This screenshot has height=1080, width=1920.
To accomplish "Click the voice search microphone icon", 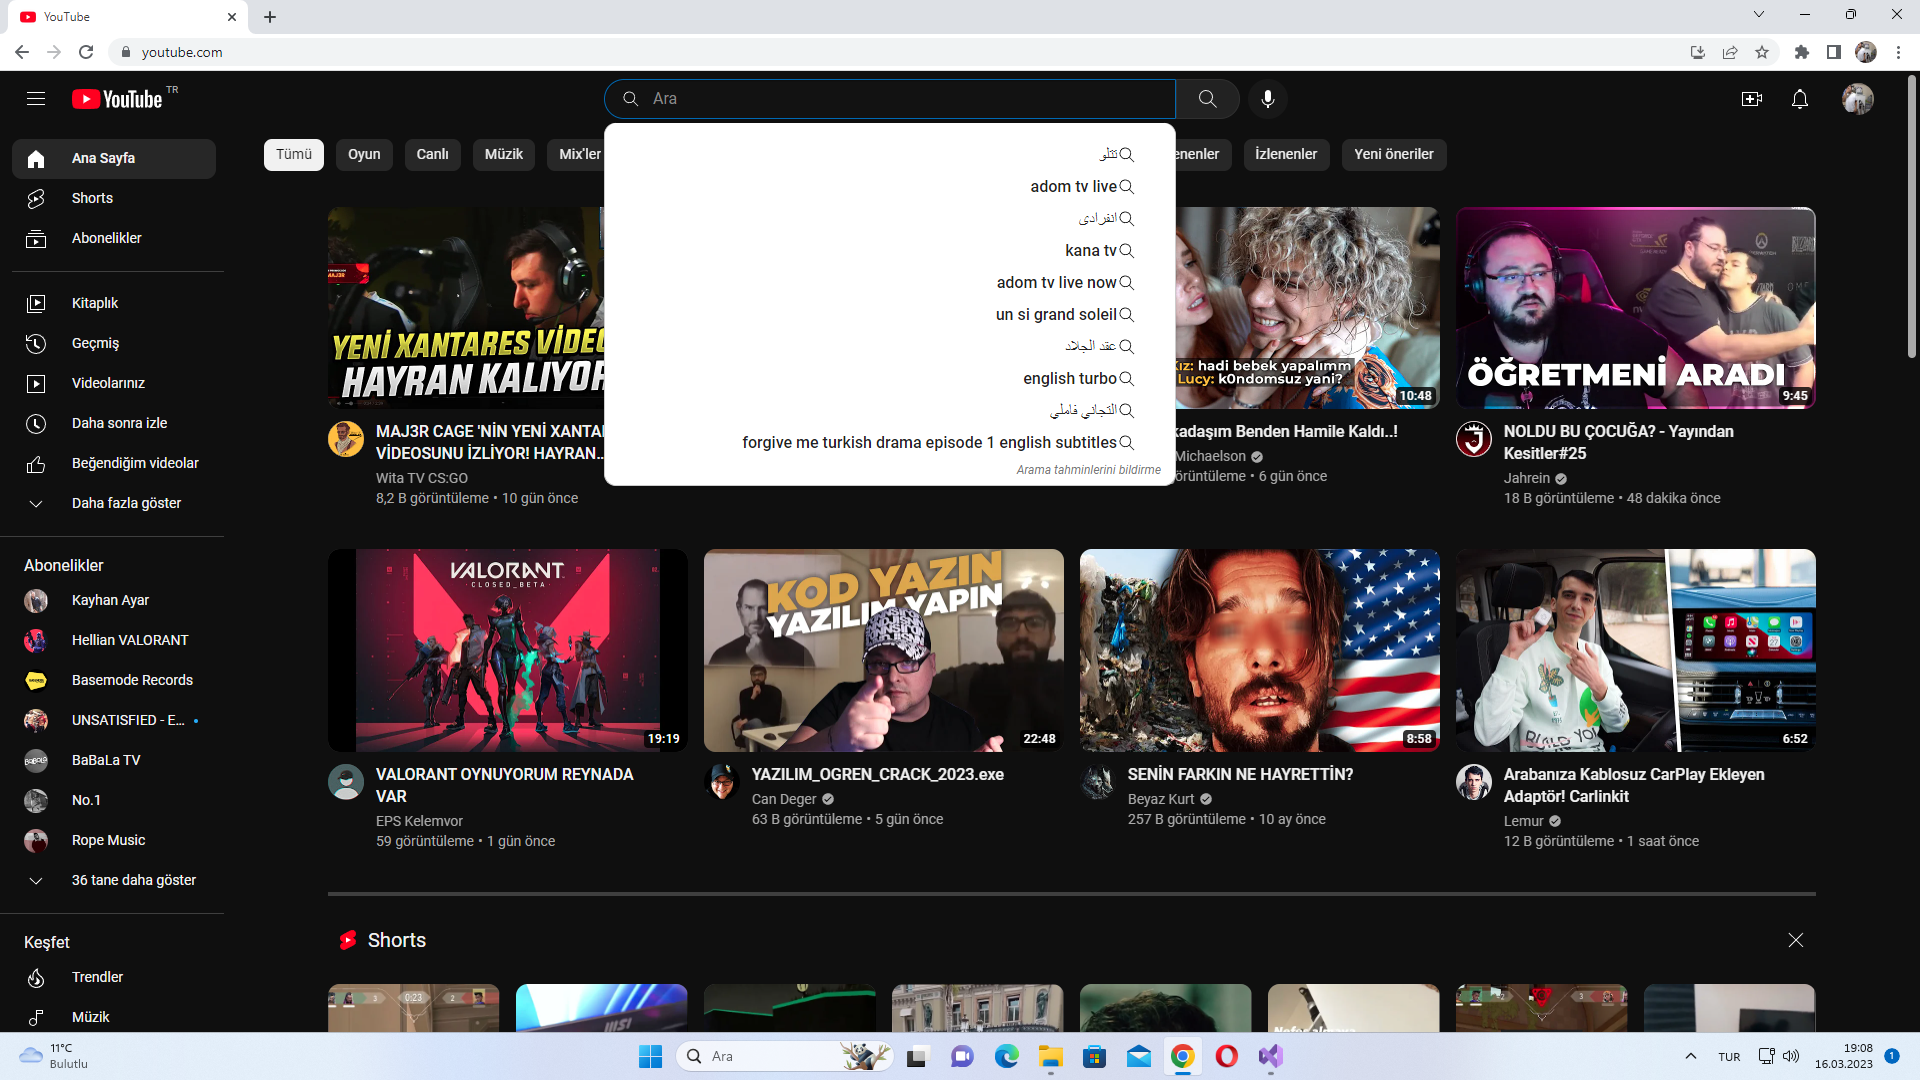I will pyautogui.click(x=1267, y=99).
